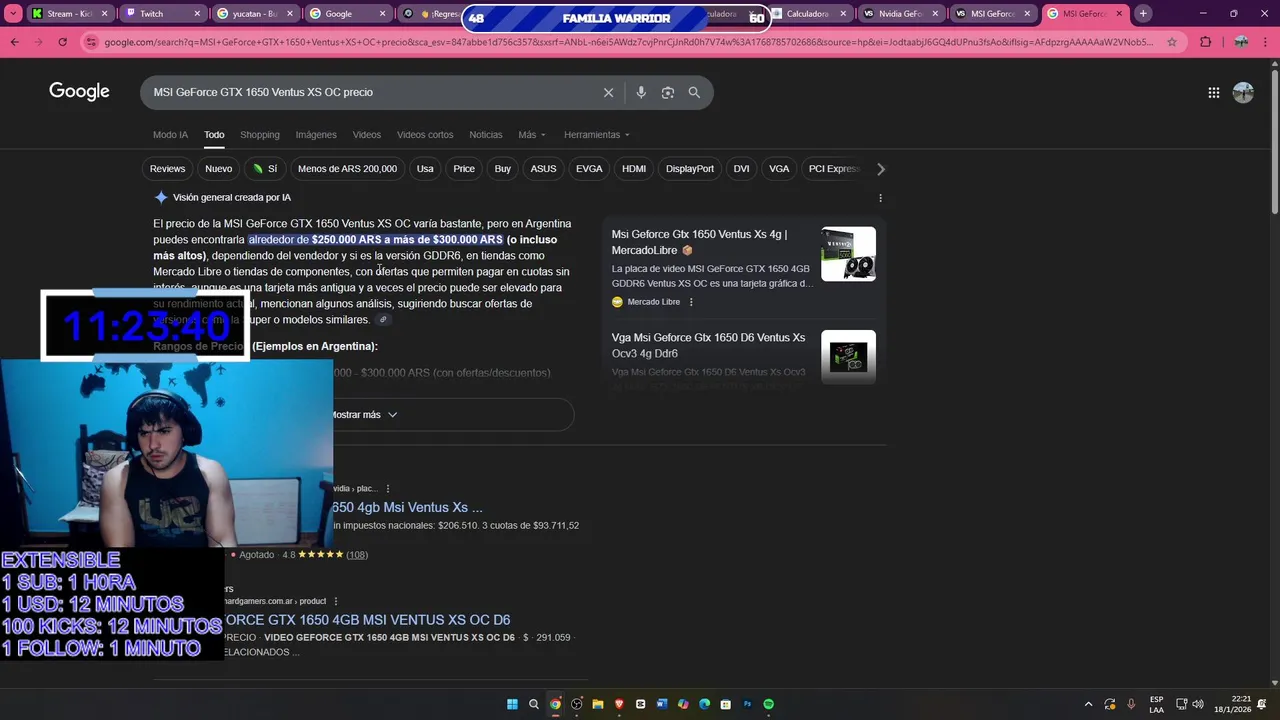The width and height of the screenshot is (1280, 720).
Task: Switch to the Nvidia GeForce browser tab
Action: click(899, 14)
